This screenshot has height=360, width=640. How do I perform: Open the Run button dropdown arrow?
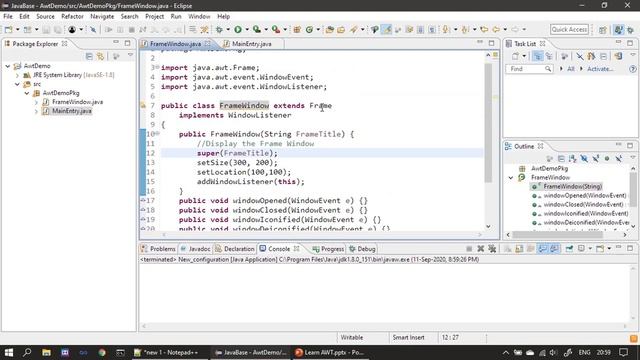click(247, 29)
